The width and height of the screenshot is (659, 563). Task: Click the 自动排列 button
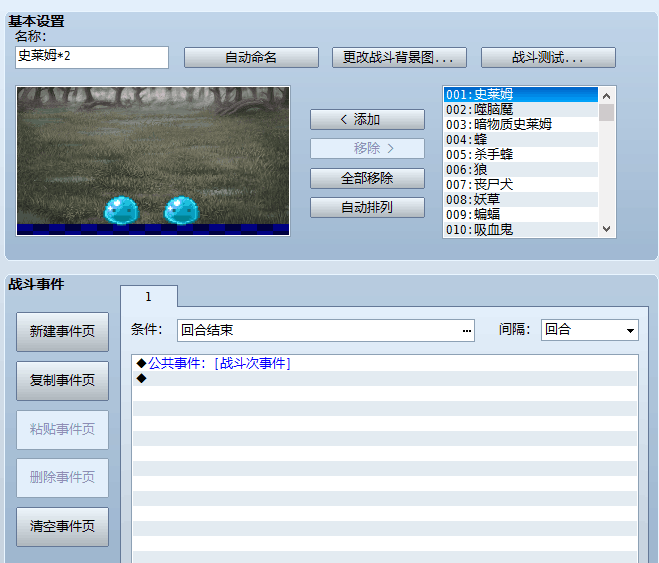point(367,207)
